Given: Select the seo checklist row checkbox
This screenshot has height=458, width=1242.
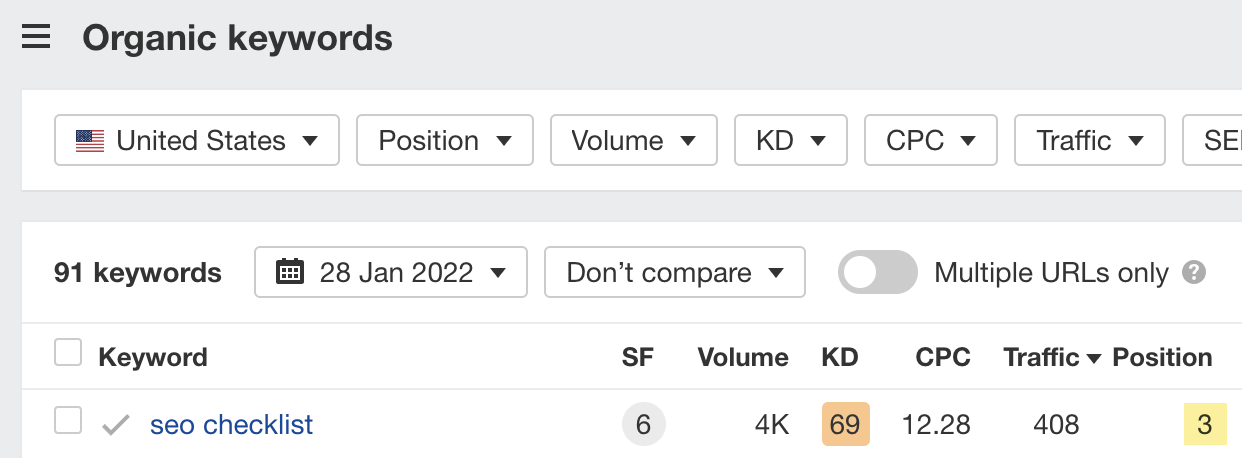Looking at the screenshot, I should (x=68, y=422).
